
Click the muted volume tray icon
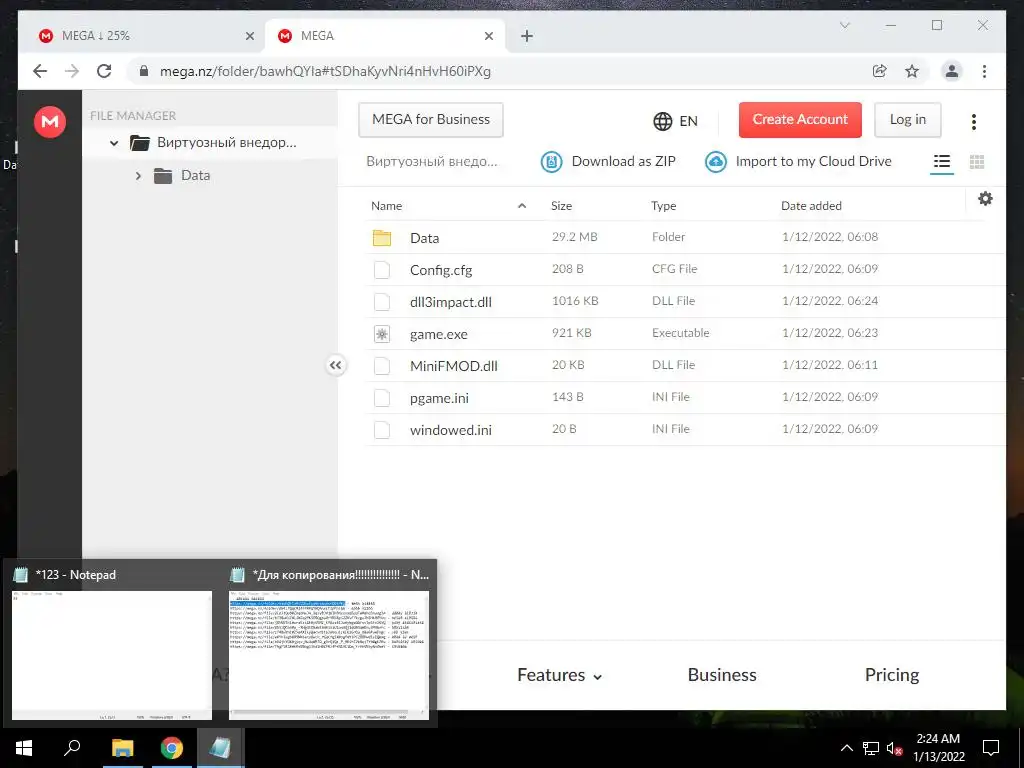point(894,748)
